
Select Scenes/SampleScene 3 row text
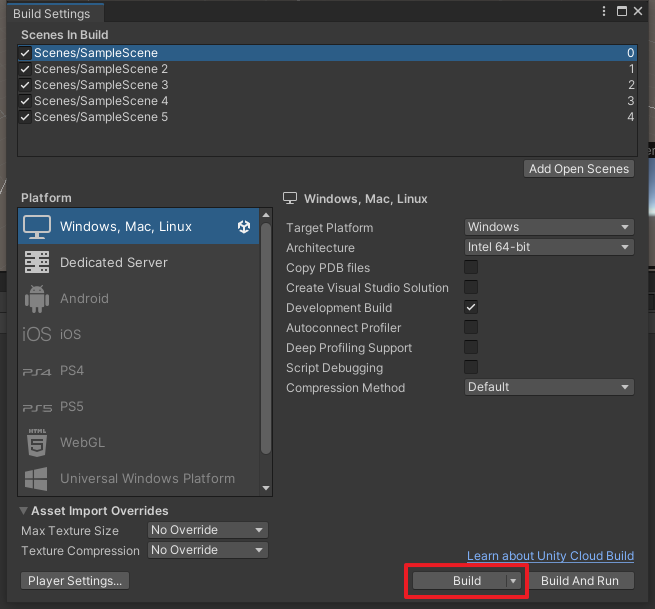pyautogui.click(x=101, y=85)
